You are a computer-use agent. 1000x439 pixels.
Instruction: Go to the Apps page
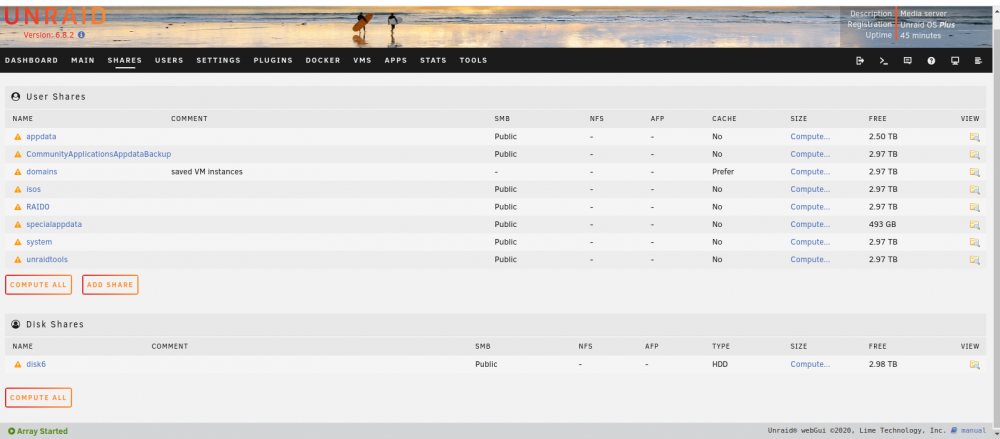[x=395, y=61]
